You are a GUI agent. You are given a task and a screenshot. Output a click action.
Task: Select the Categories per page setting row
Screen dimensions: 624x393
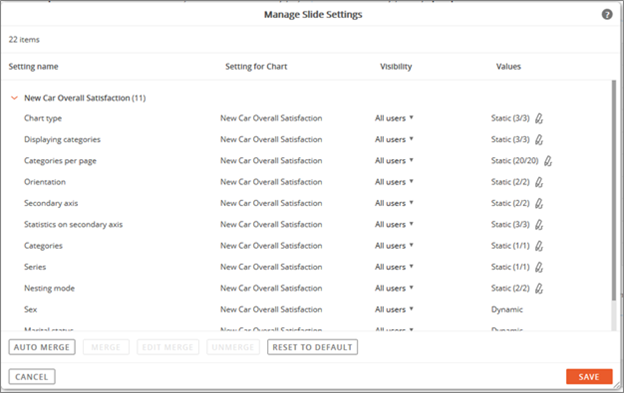point(306,161)
